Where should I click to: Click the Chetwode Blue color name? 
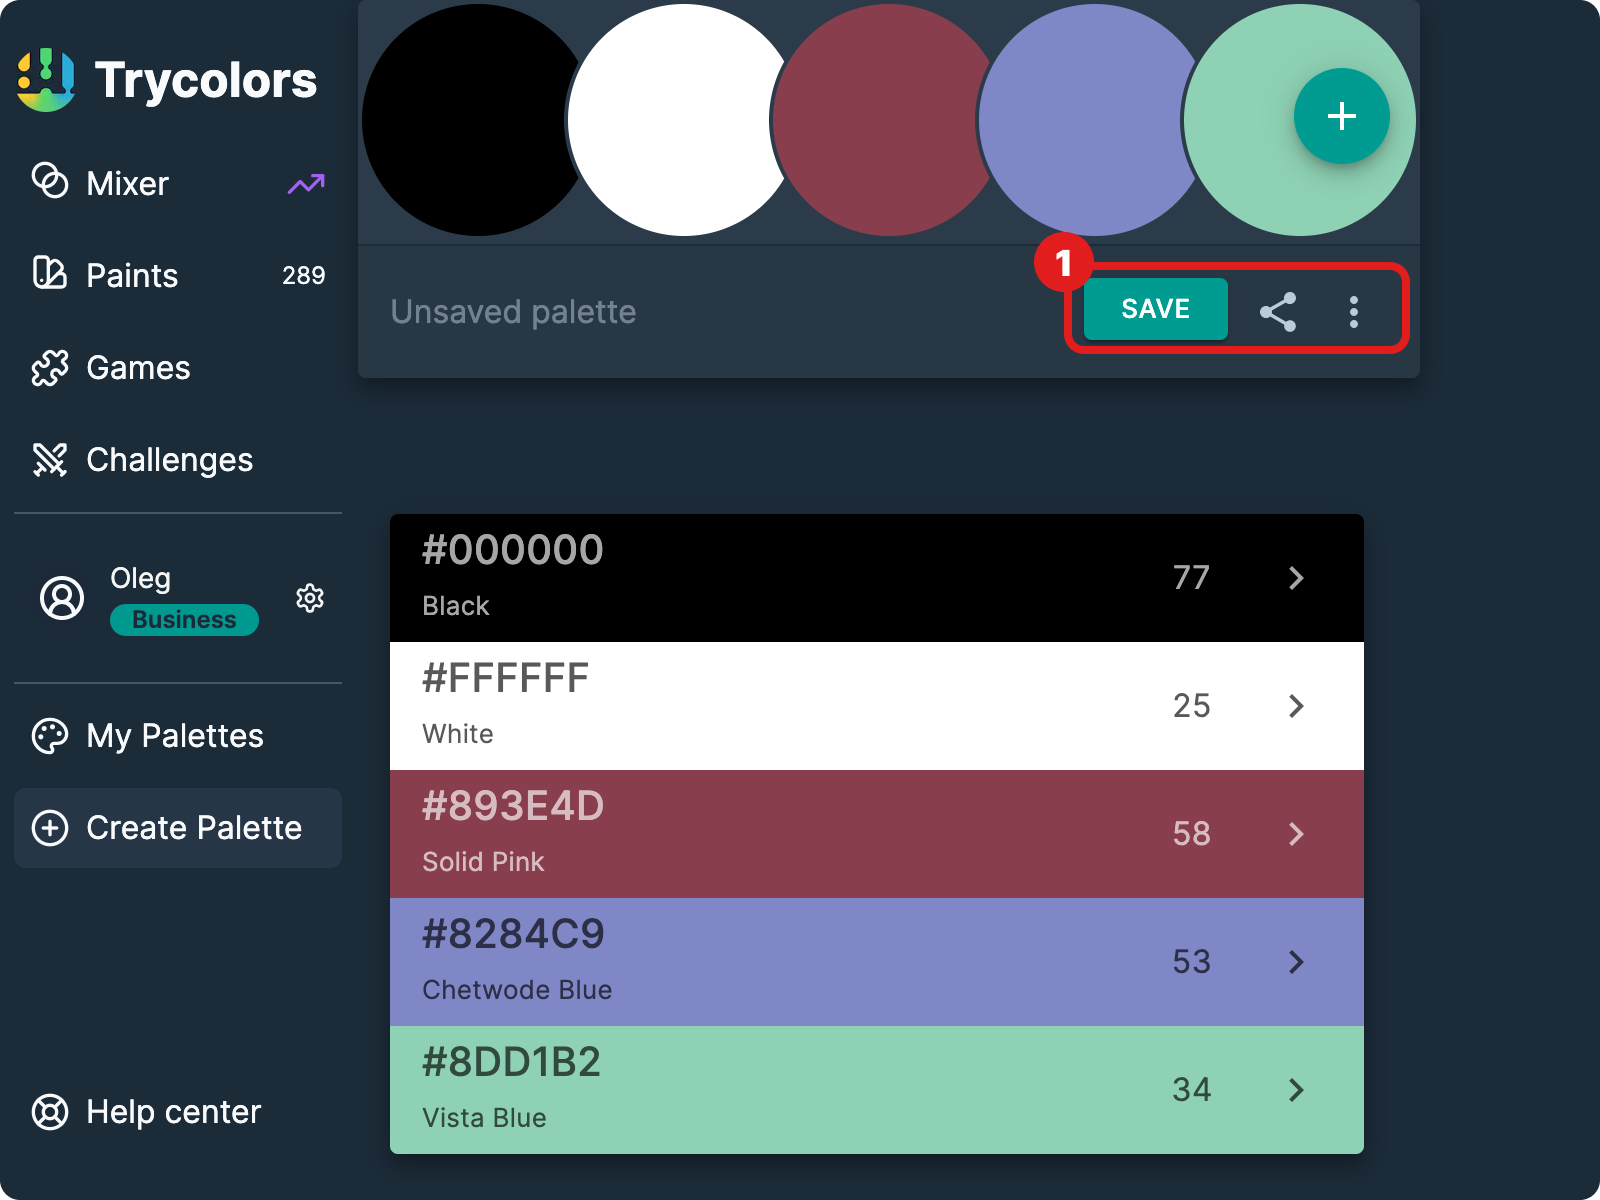tap(517, 990)
